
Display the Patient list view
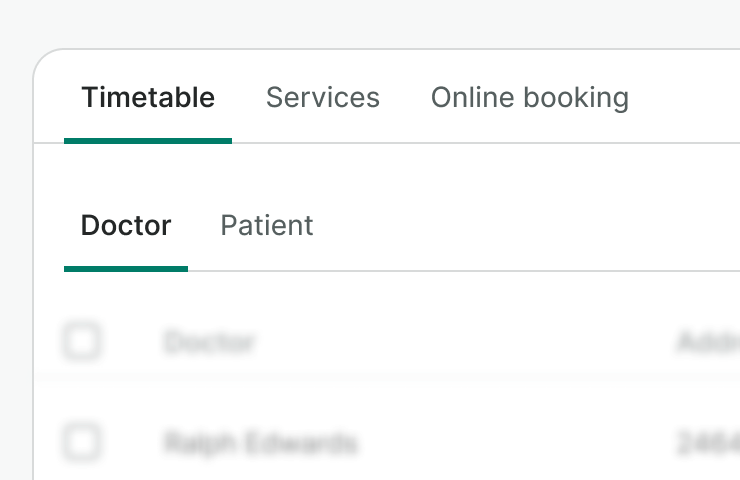pyautogui.click(x=267, y=226)
